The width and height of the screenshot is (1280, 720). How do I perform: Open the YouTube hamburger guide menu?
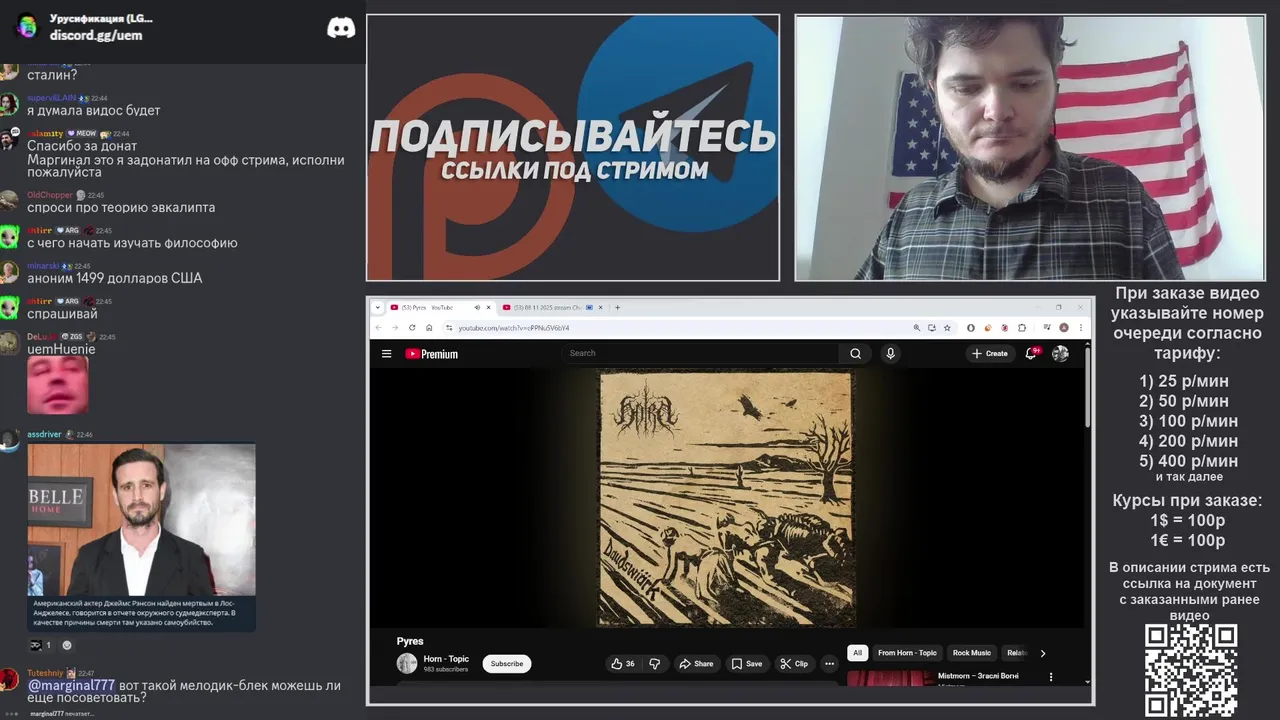click(386, 353)
